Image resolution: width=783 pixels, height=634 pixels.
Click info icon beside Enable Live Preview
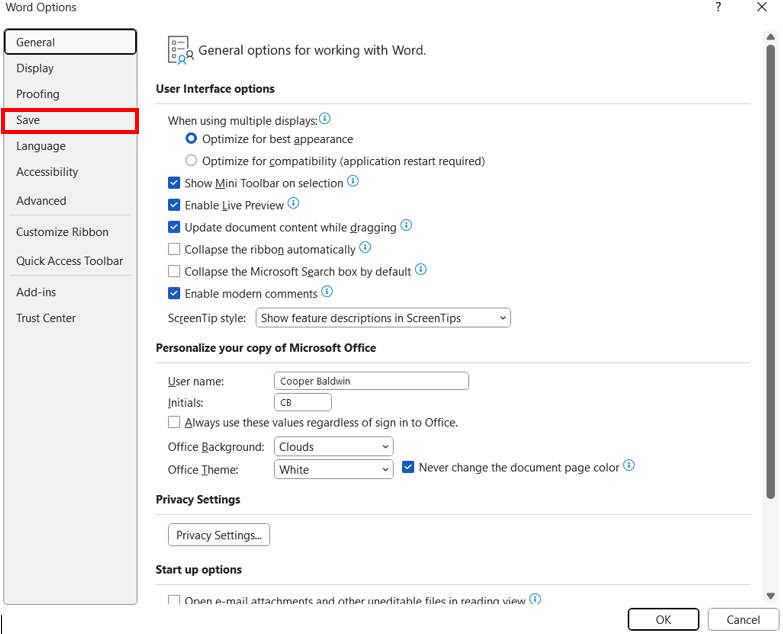tap(294, 203)
